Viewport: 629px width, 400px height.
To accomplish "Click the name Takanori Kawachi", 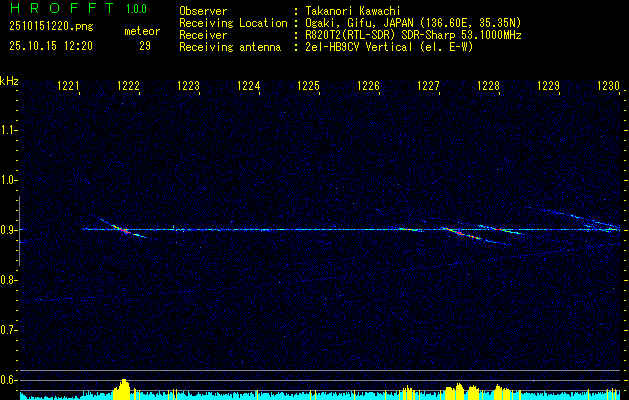I will pos(353,11).
